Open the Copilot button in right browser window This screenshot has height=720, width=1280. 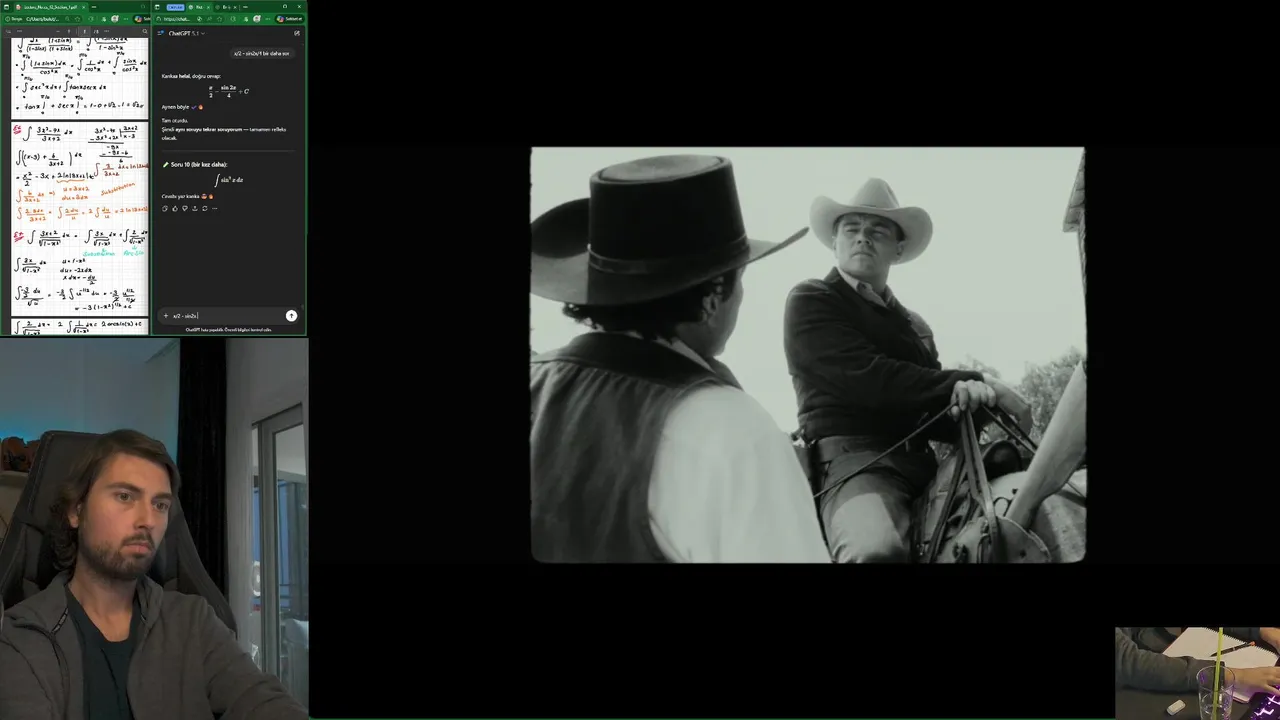click(x=290, y=19)
